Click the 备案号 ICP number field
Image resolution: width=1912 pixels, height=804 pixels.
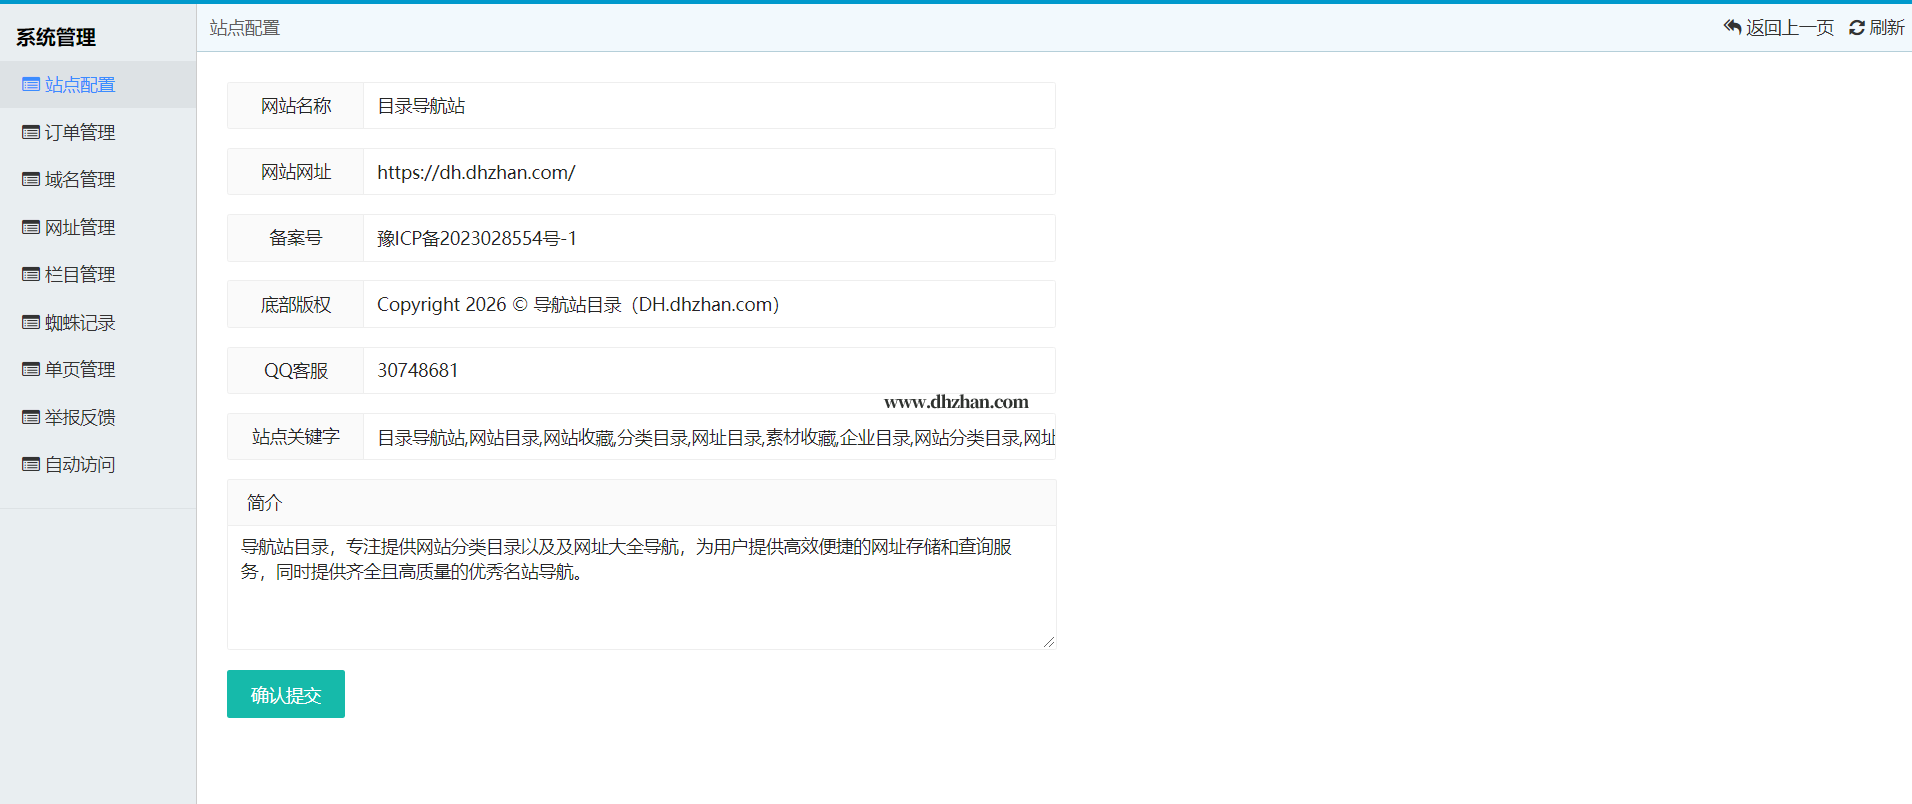pyautogui.click(x=708, y=238)
